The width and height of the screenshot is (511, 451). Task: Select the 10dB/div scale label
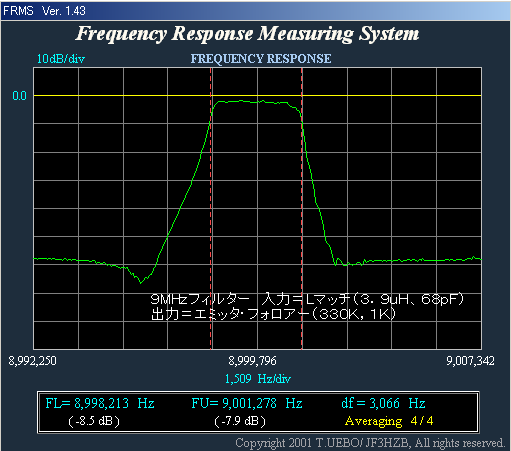(x=61, y=59)
